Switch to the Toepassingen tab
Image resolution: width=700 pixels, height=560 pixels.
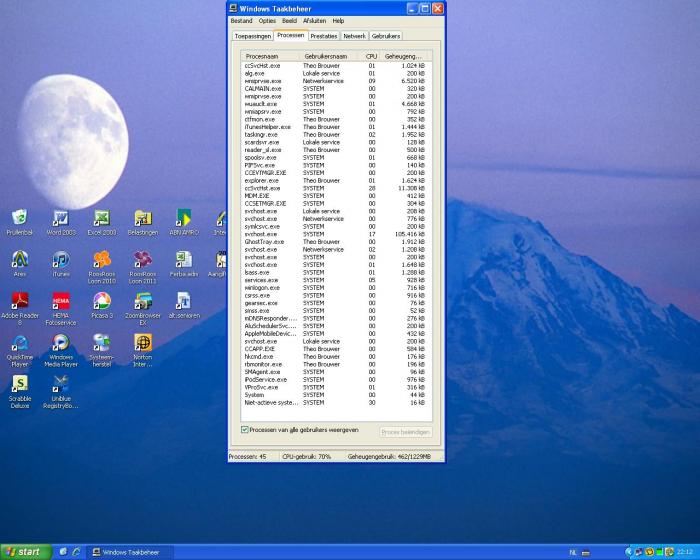253,35
